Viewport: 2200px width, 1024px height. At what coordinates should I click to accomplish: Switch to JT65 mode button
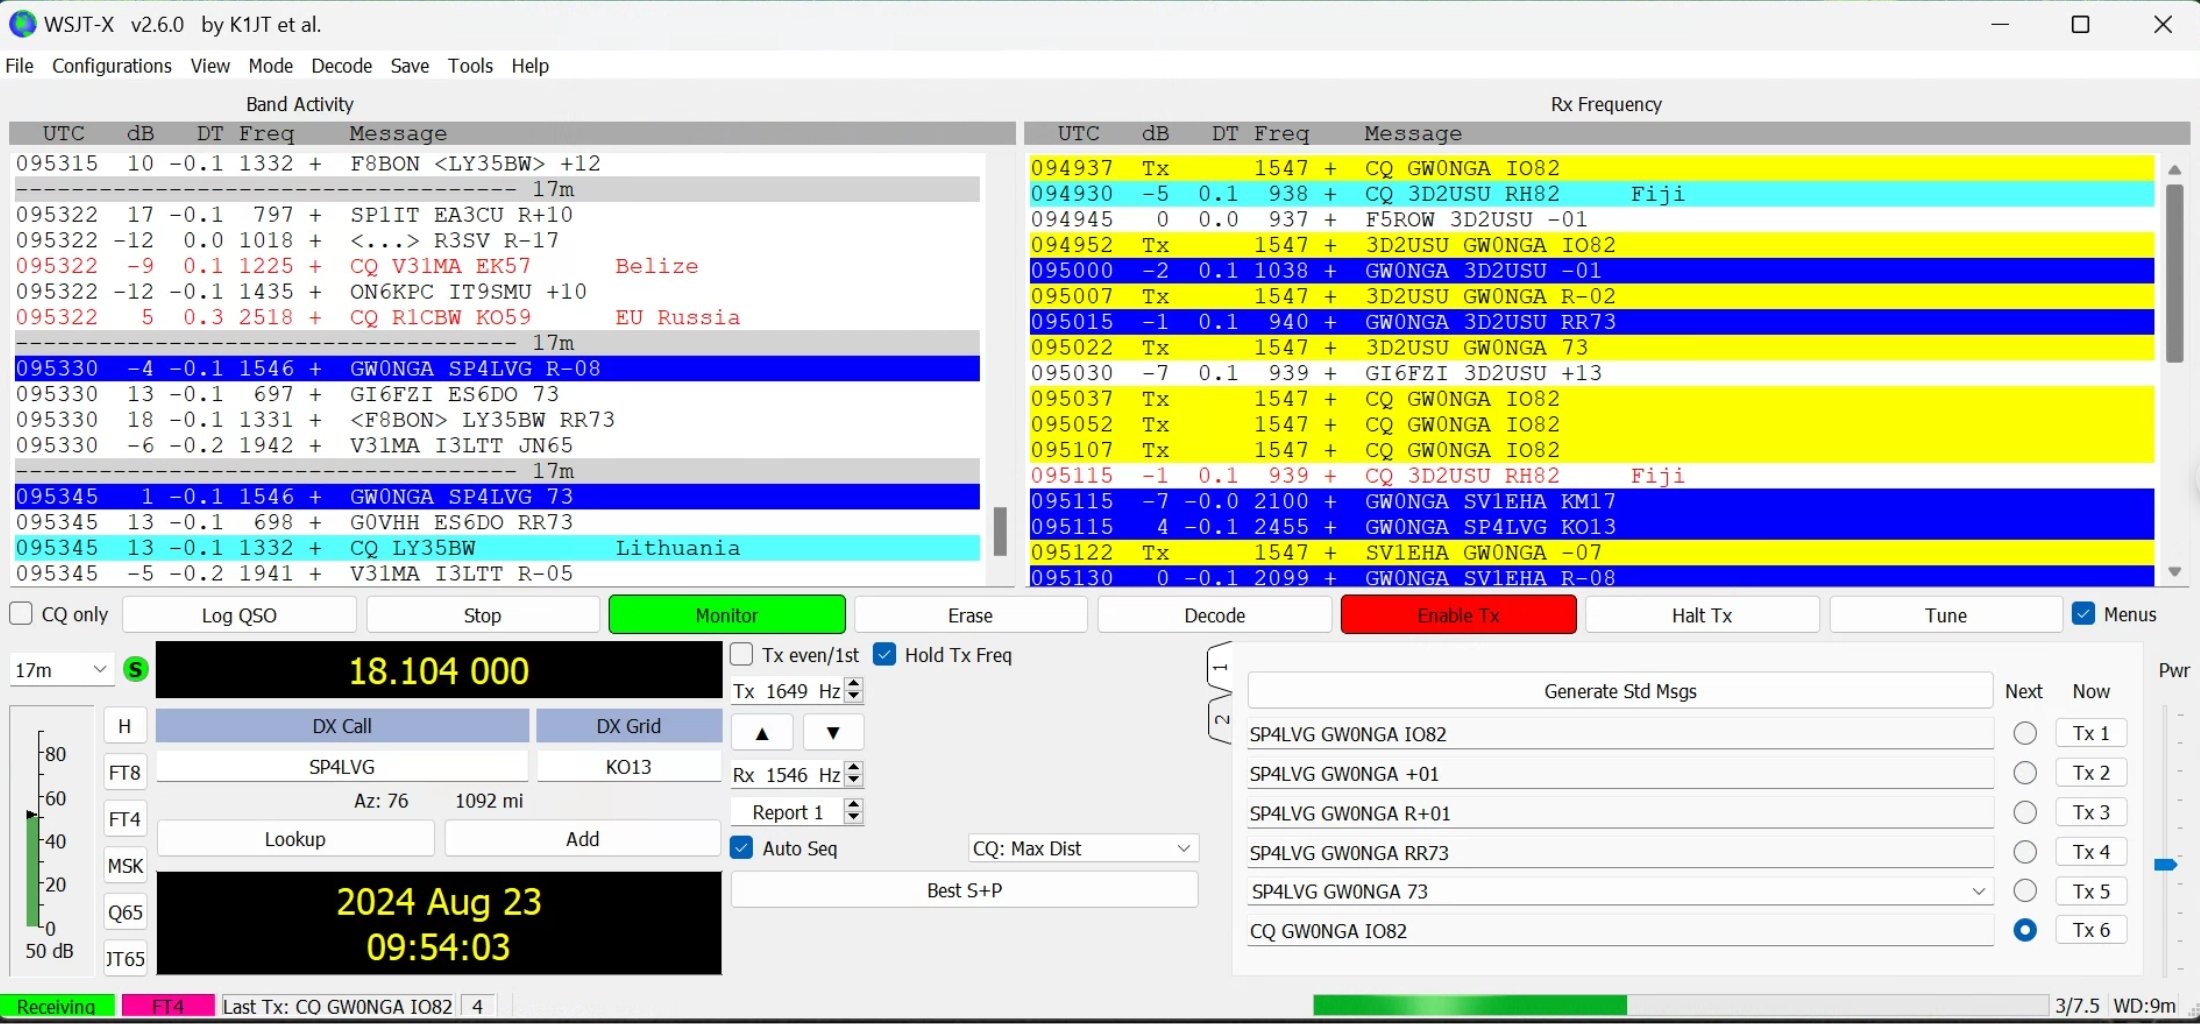coord(125,959)
